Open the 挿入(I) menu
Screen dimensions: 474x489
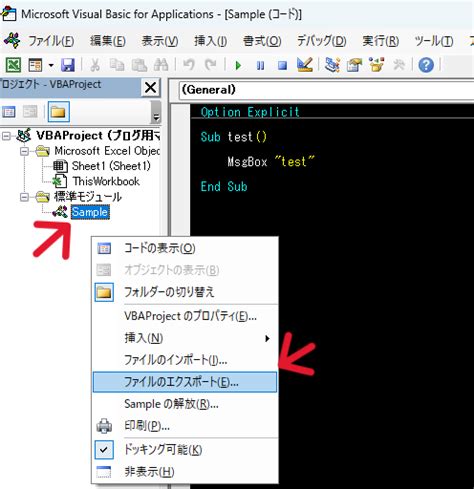tap(211, 41)
